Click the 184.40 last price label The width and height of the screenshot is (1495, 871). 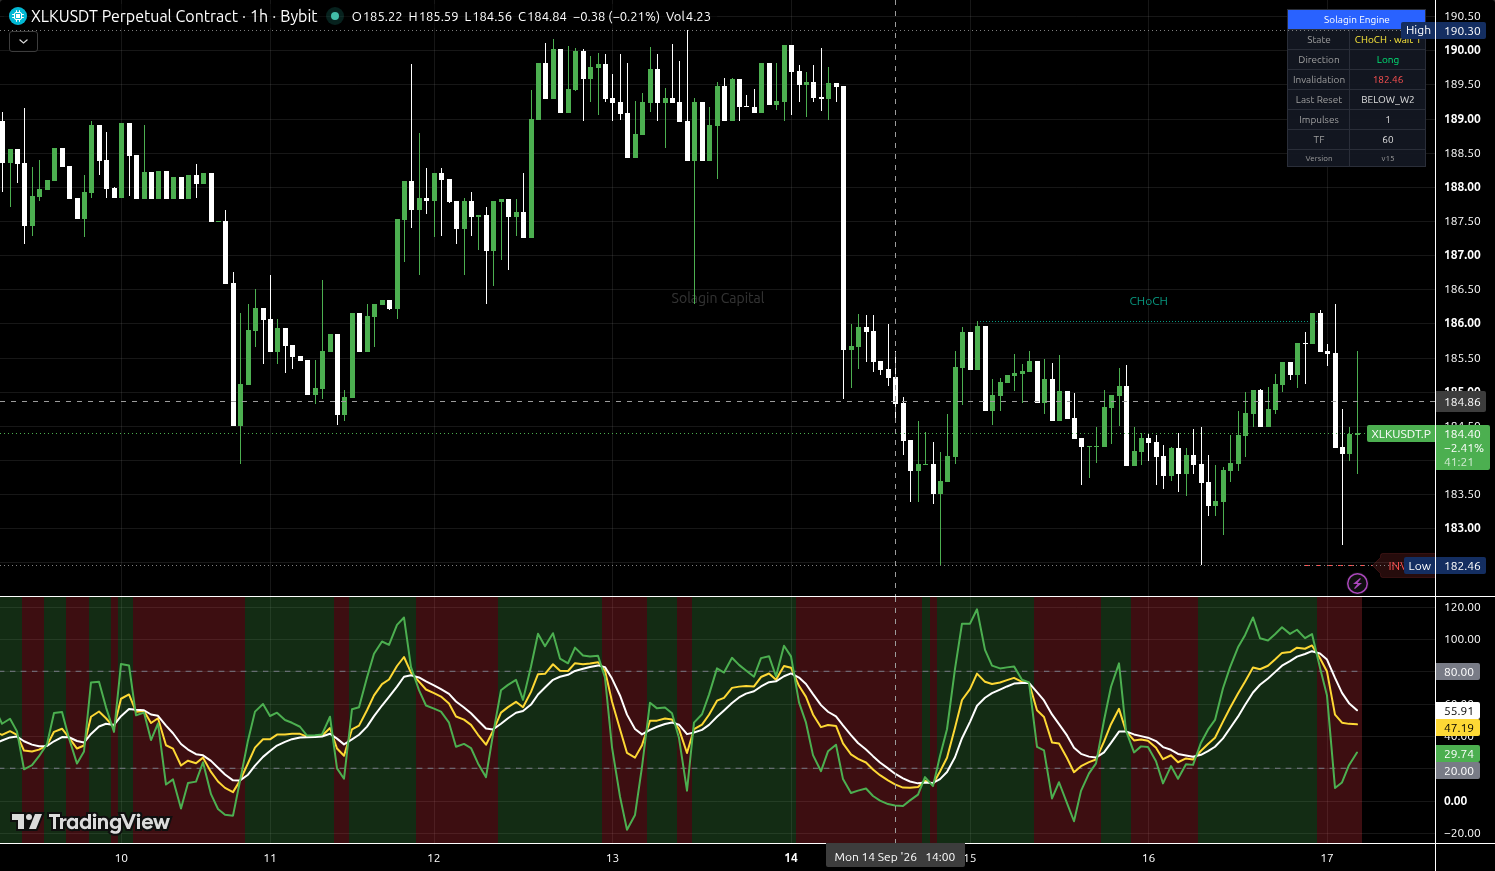(x=1462, y=434)
